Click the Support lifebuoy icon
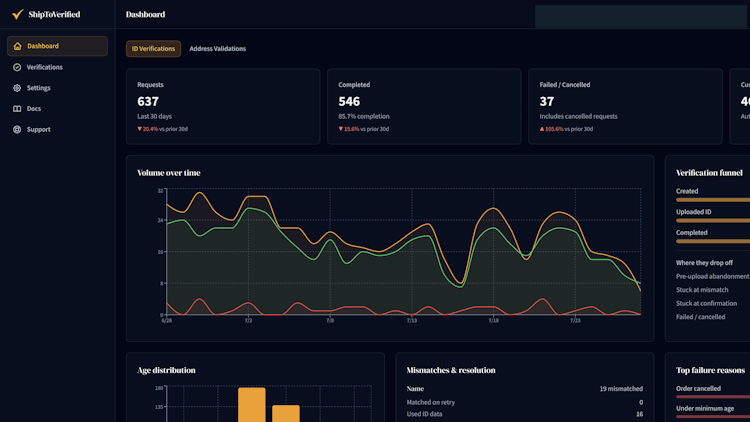The height and width of the screenshot is (422, 750). point(17,129)
